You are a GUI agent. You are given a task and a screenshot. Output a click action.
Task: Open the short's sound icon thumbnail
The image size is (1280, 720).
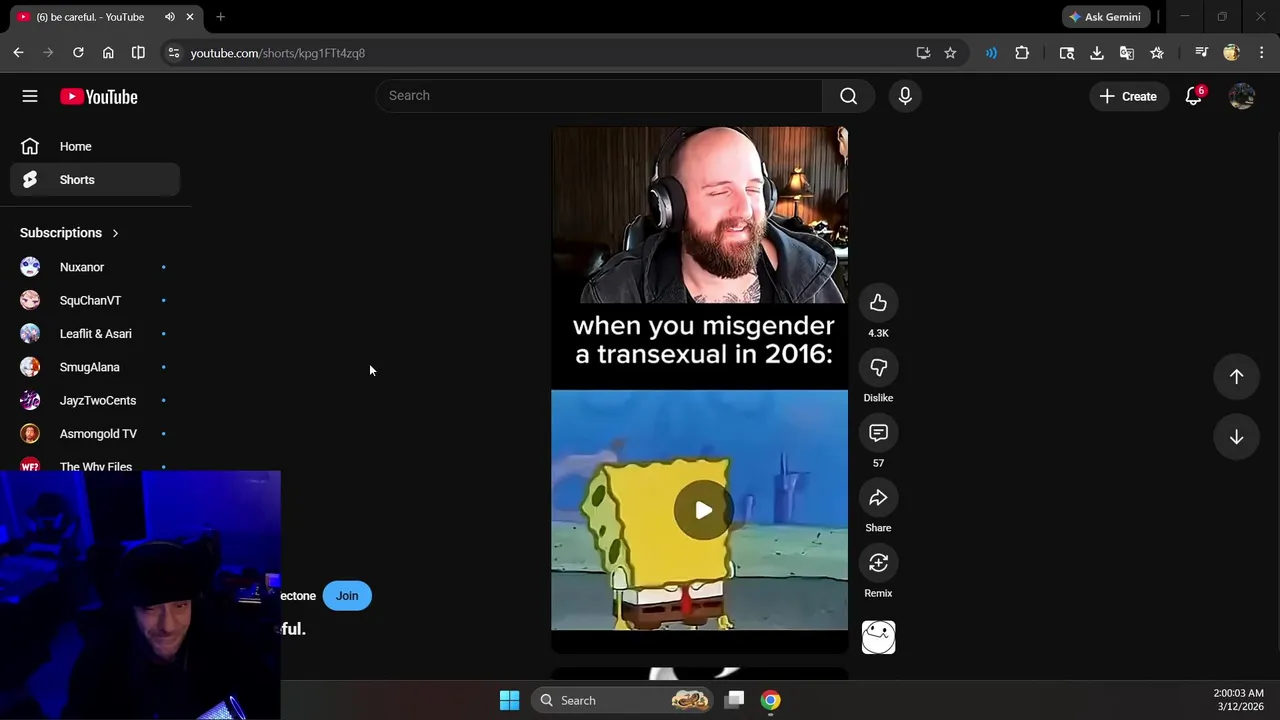tap(878, 637)
